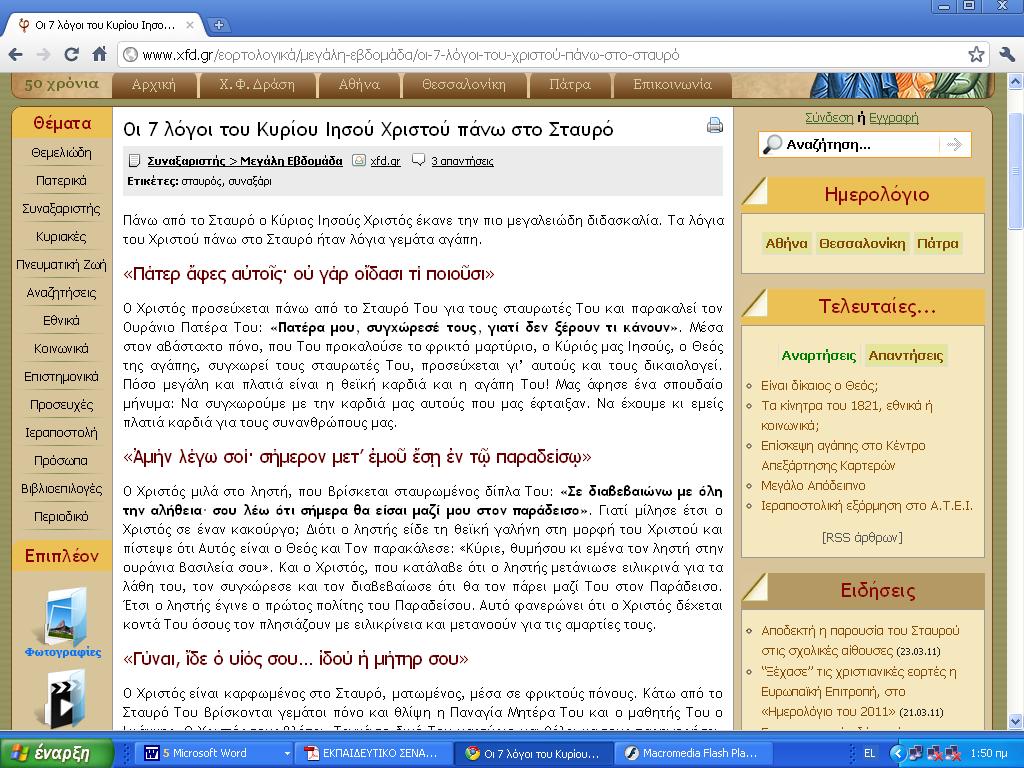This screenshot has width=1024, height=768.
Task: Click the comments speech bubble icon
Action: pyautogui.click(x=419, y=160)
